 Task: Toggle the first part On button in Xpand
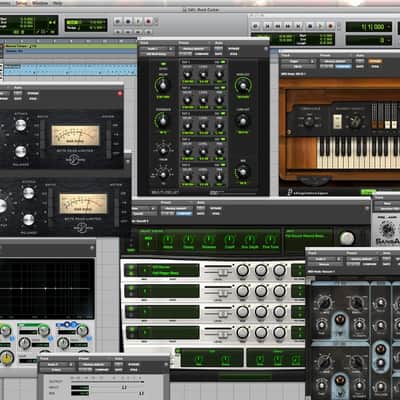click(x=130, y=267)
